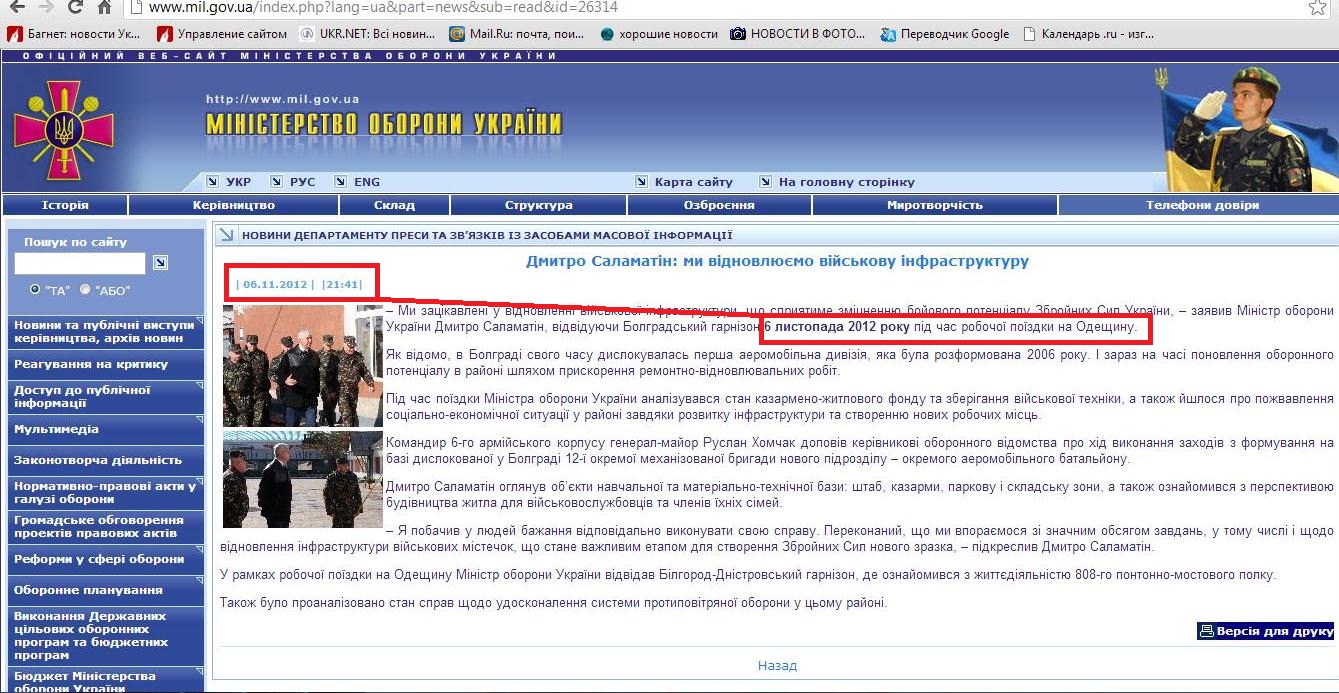Viewport: 1339px width, 693px height.
Task: Select the "ТА" search radio button
Action: pyautogui.click(x=36, y=290)
